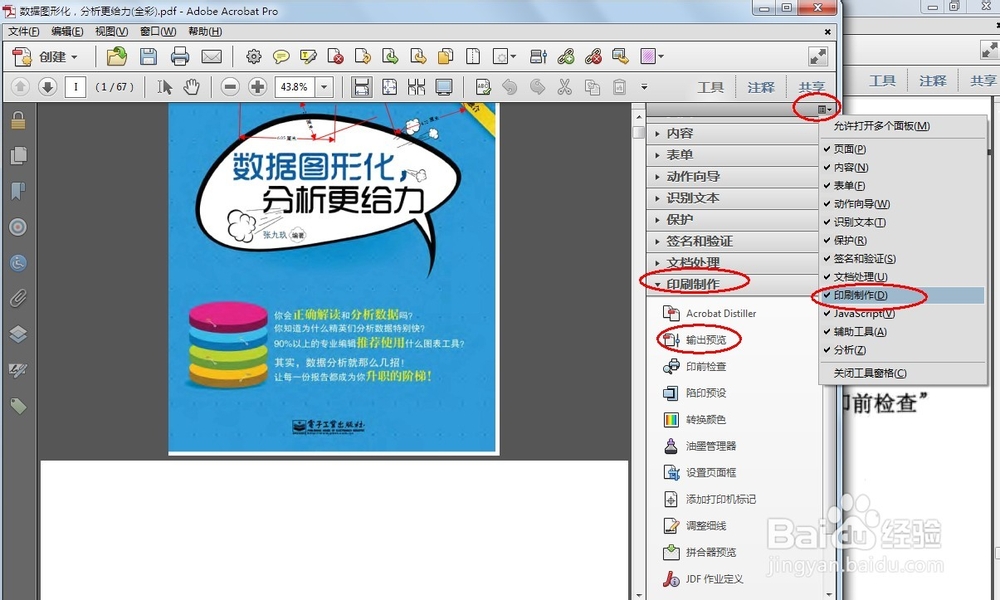Open the page thumbnails navigation panel
Image resolution: width=1000 pixels, height=600 pixels.
click(x=17, y=155)
